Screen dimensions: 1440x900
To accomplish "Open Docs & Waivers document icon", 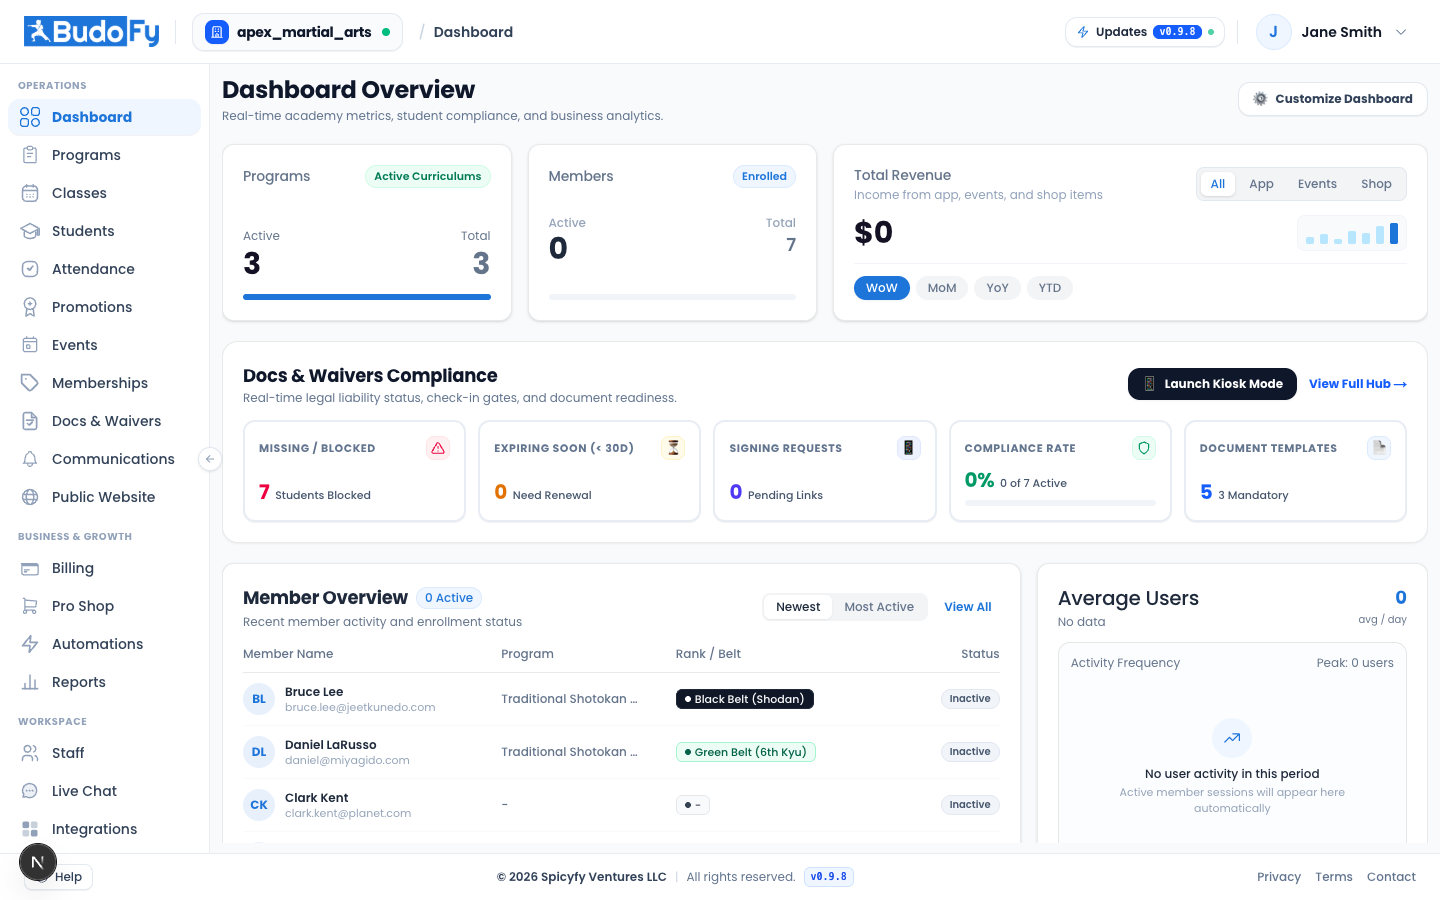I will 30,421.
